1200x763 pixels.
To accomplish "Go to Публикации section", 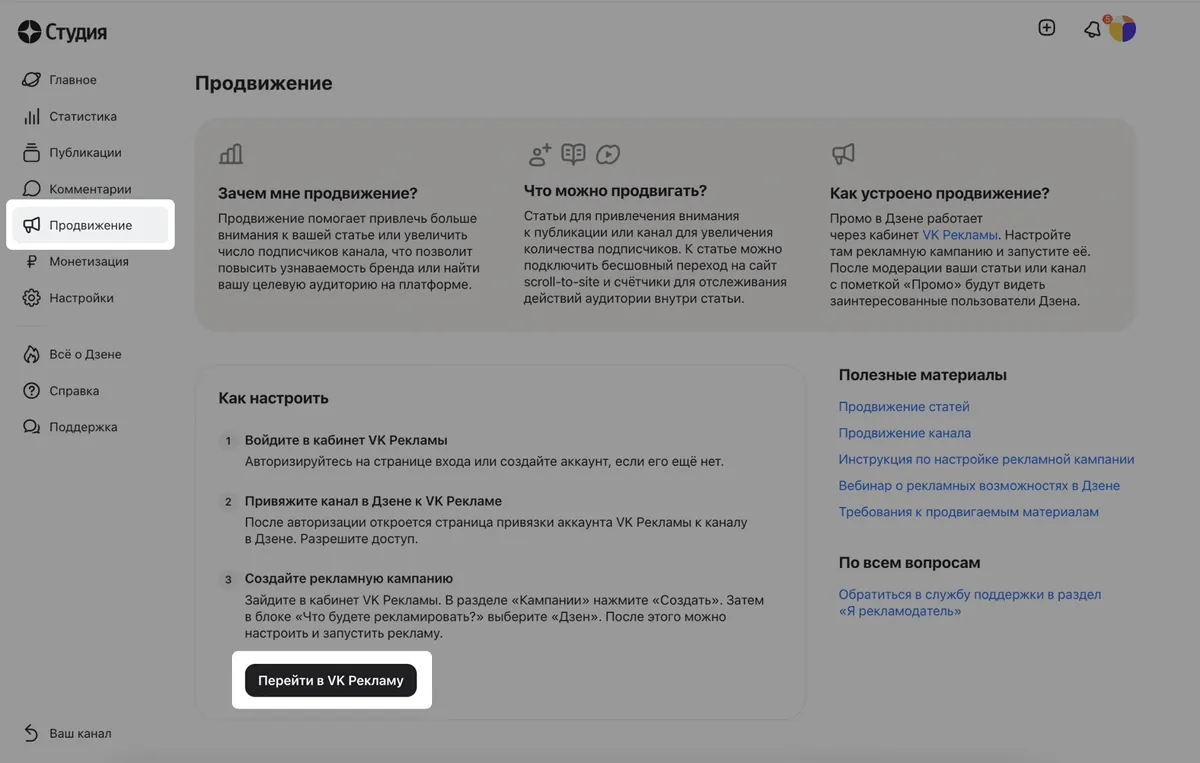I will click(x=85, y=153).
